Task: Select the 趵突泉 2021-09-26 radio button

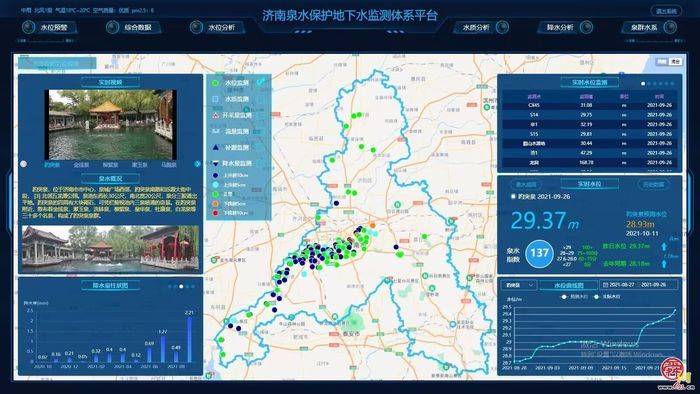Action: pos(513,196)
